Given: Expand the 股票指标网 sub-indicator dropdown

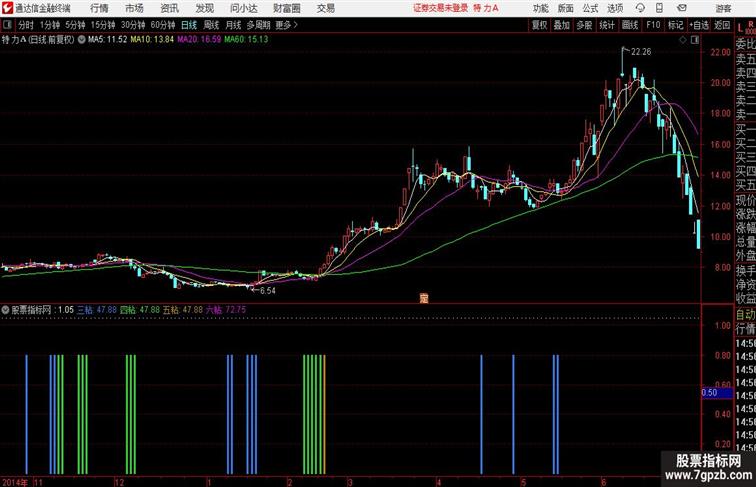Looking at the screenshot, I should [x=5, y=310].
